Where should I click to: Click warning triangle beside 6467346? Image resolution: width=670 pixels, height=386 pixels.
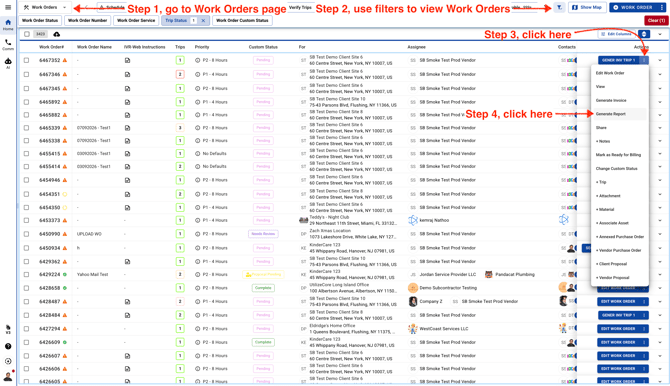pos(65,74)
